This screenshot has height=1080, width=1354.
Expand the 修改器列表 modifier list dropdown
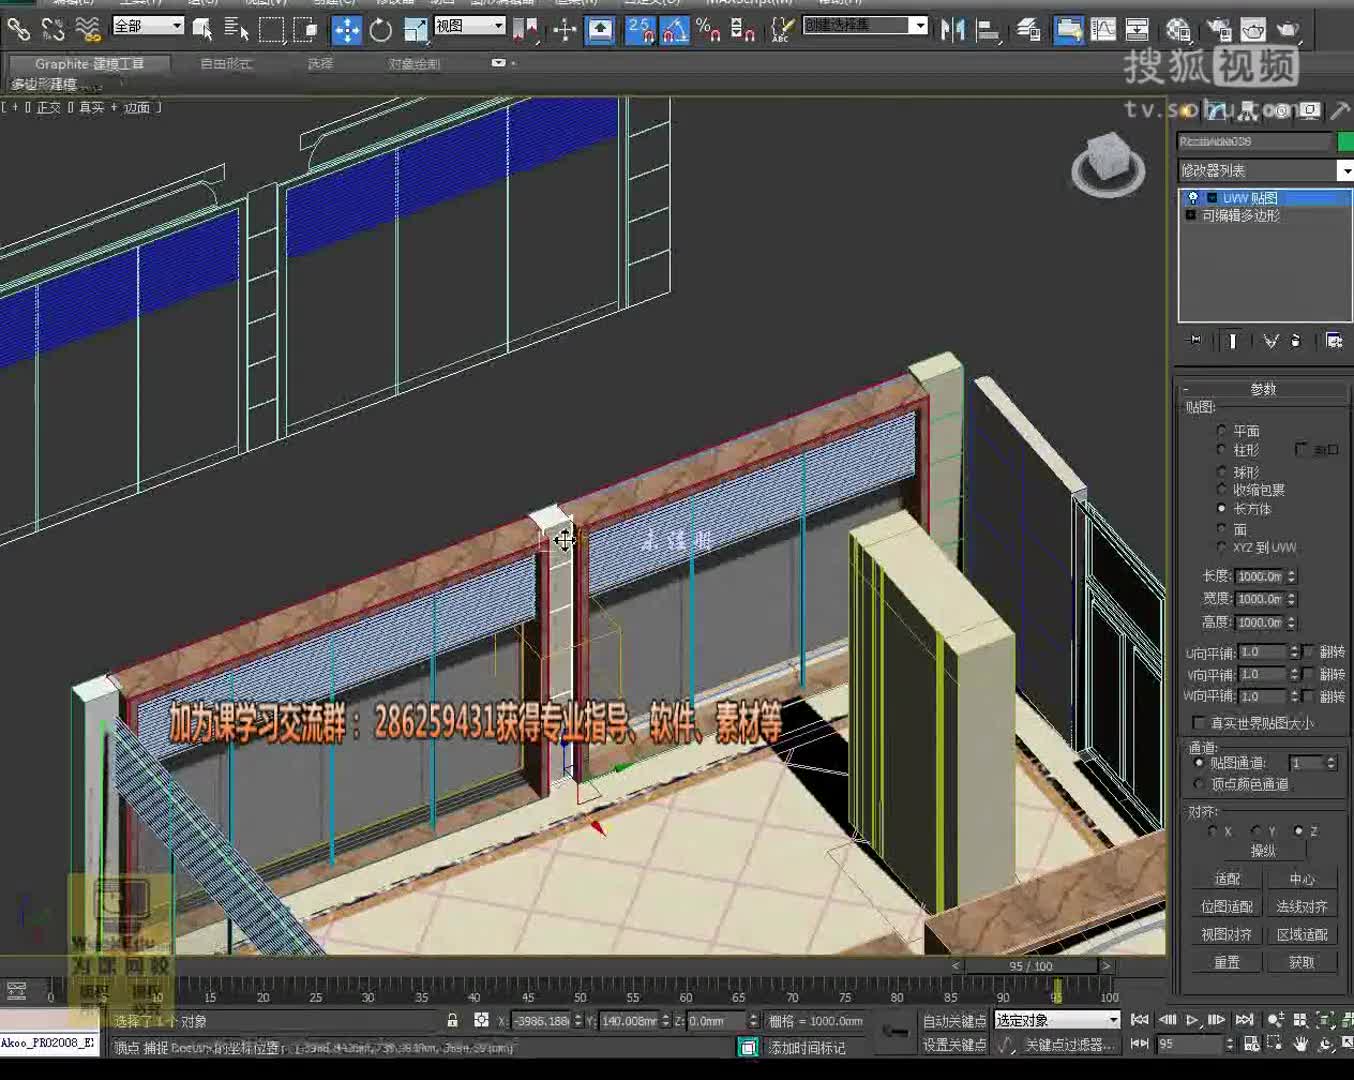pyautogui.click(x=1265, y=171)
